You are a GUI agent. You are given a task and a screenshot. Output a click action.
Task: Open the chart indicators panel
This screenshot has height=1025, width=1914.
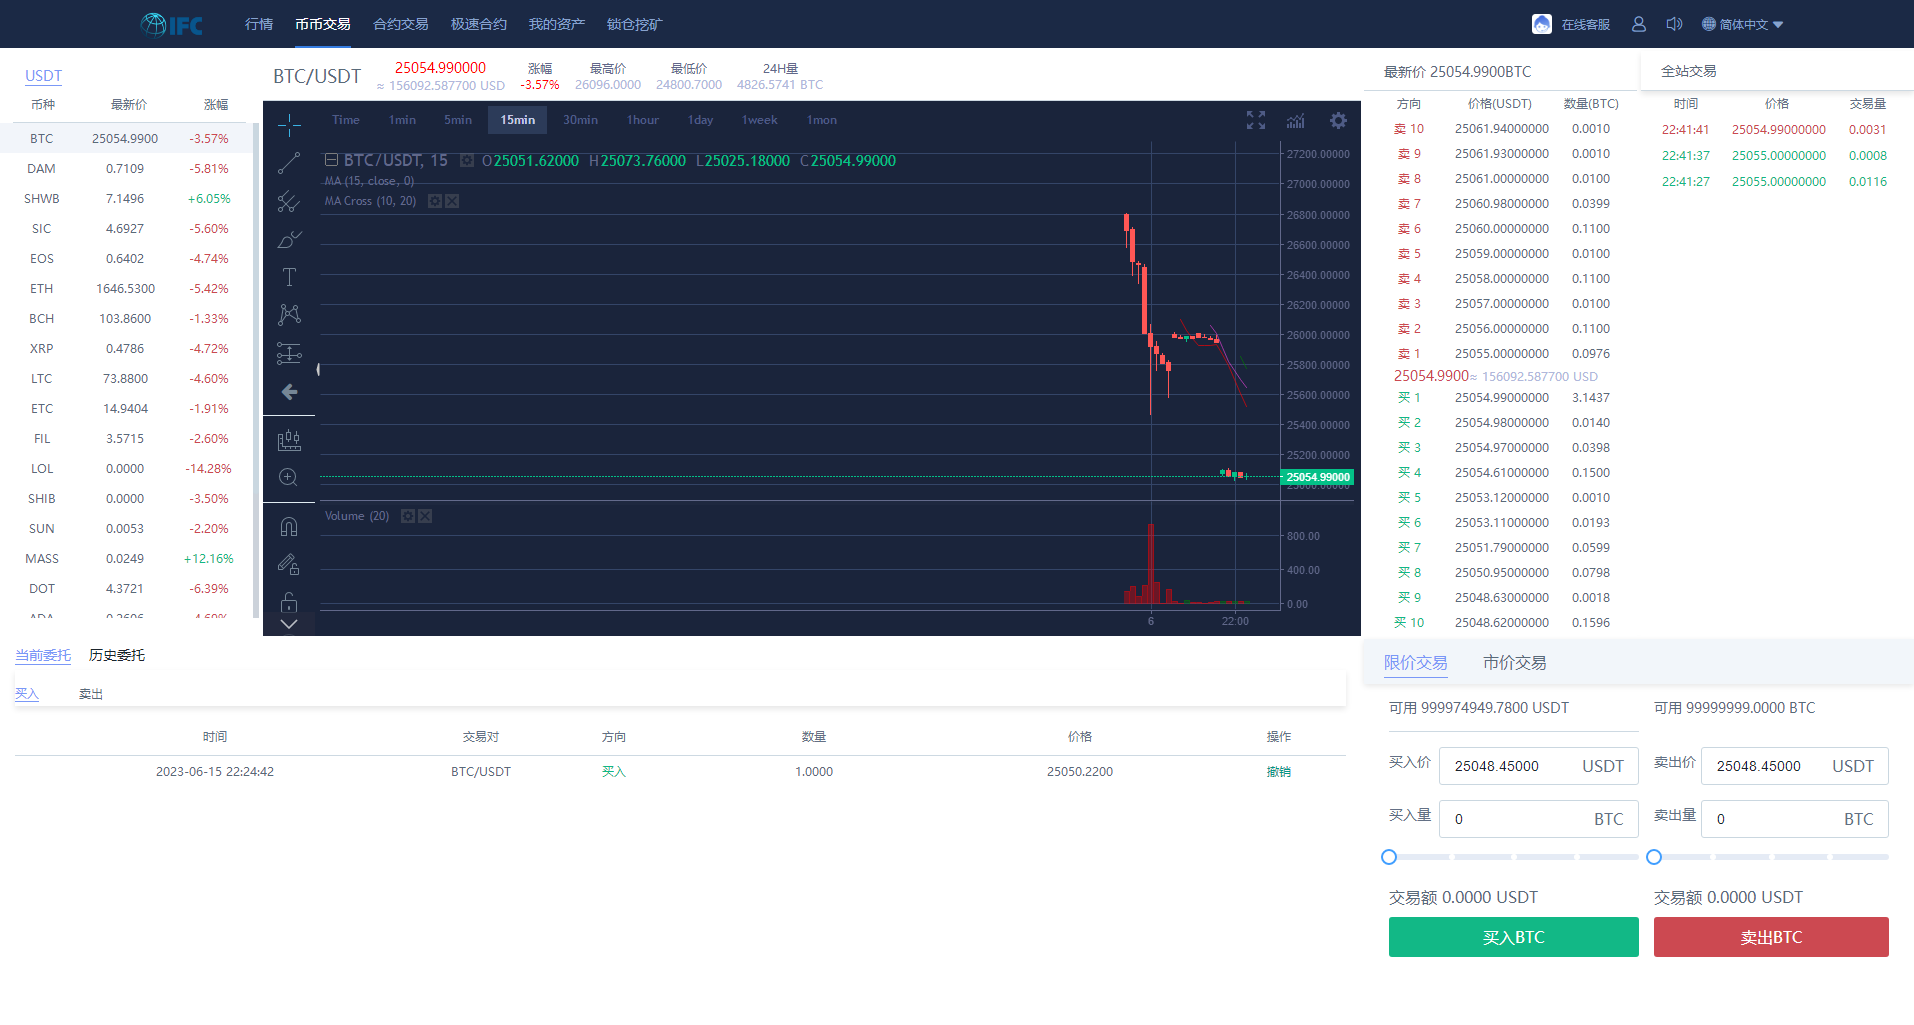(1296, 120)
